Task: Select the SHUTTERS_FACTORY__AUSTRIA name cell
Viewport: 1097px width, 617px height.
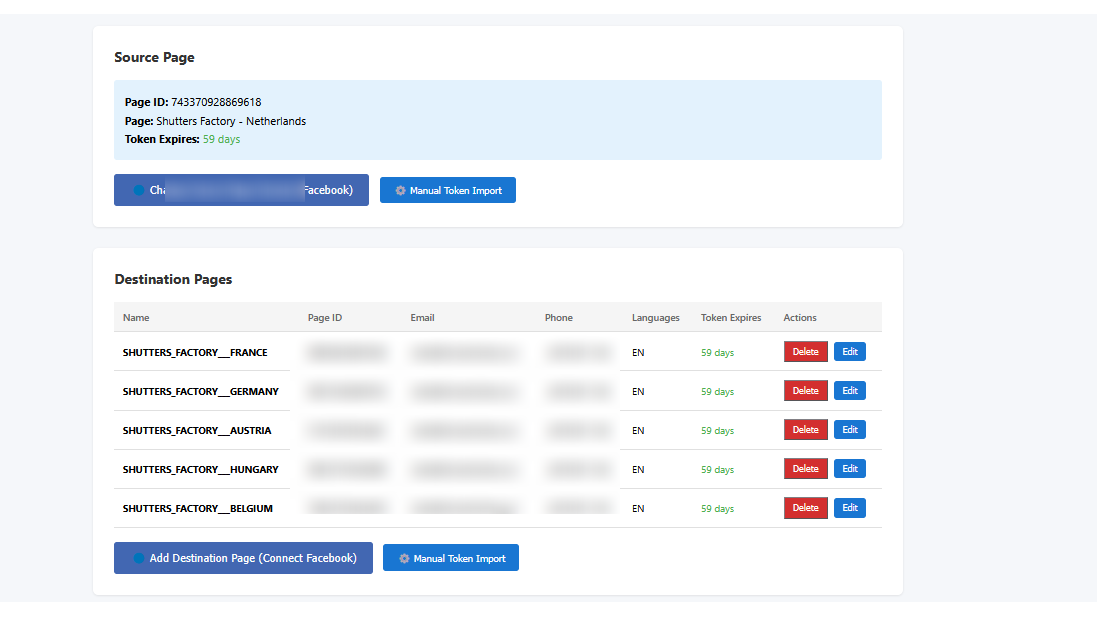Action: [x=197, y=431]
